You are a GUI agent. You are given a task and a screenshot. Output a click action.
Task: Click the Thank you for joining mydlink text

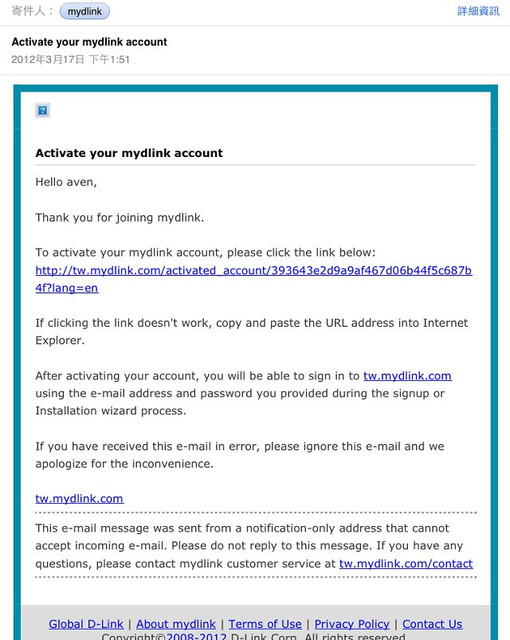120,218
